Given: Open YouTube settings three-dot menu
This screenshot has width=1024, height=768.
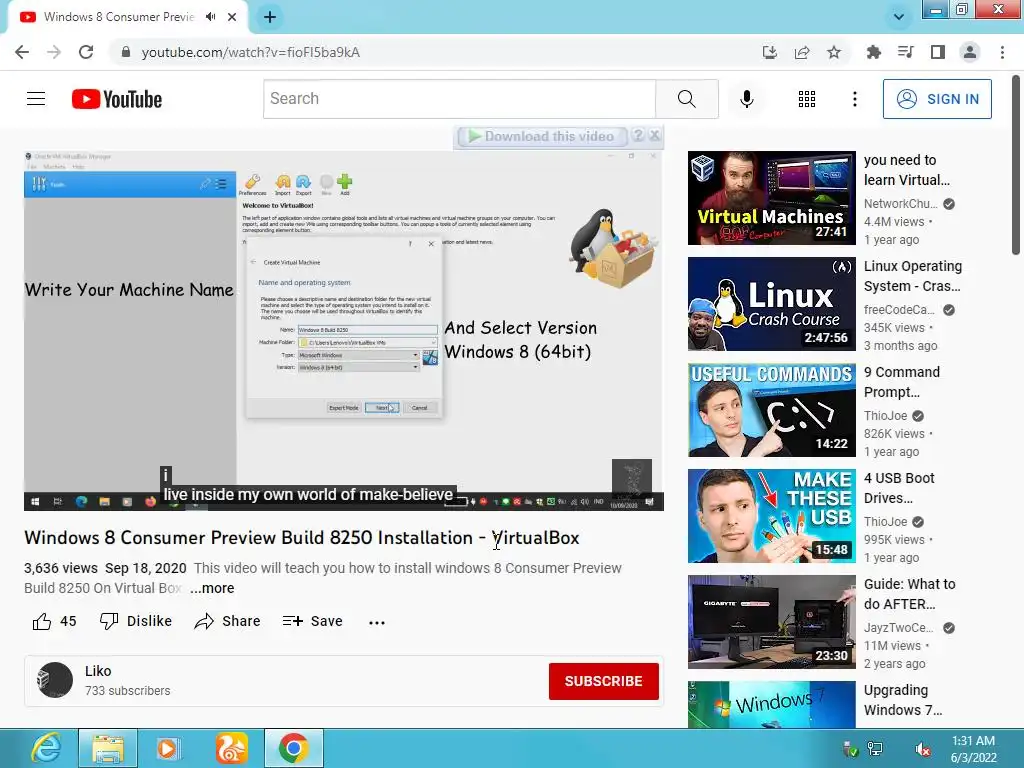Looking at the screenshot, I should 854,99.
